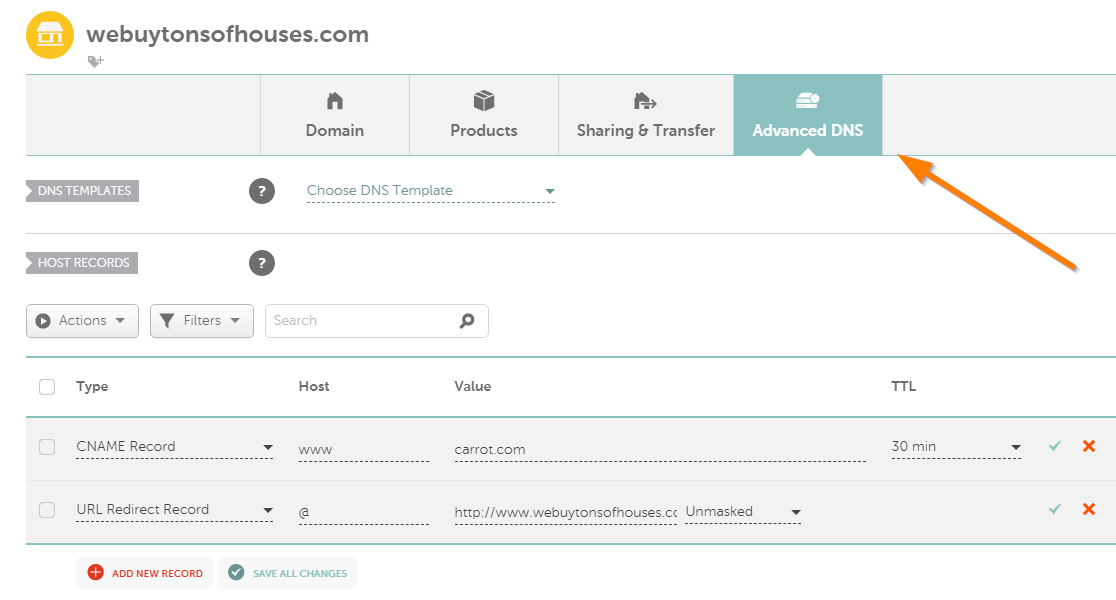Click the Add New Record button

coord(144,573)
